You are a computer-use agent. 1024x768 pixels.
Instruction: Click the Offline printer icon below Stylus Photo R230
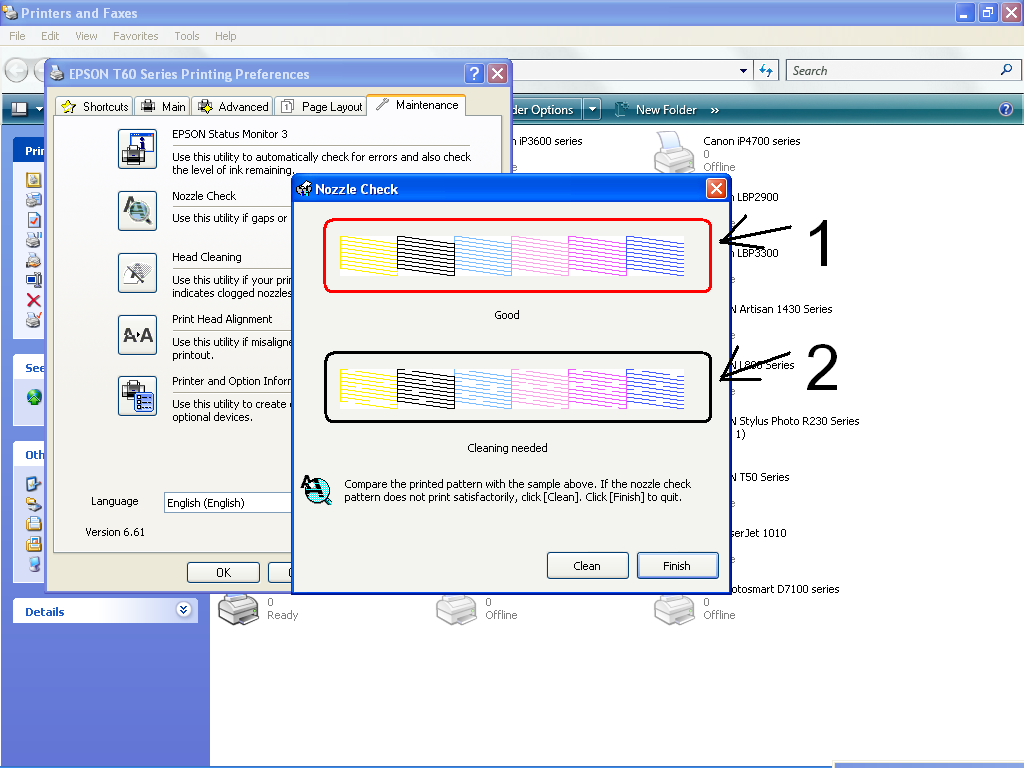tap(674, 609)
